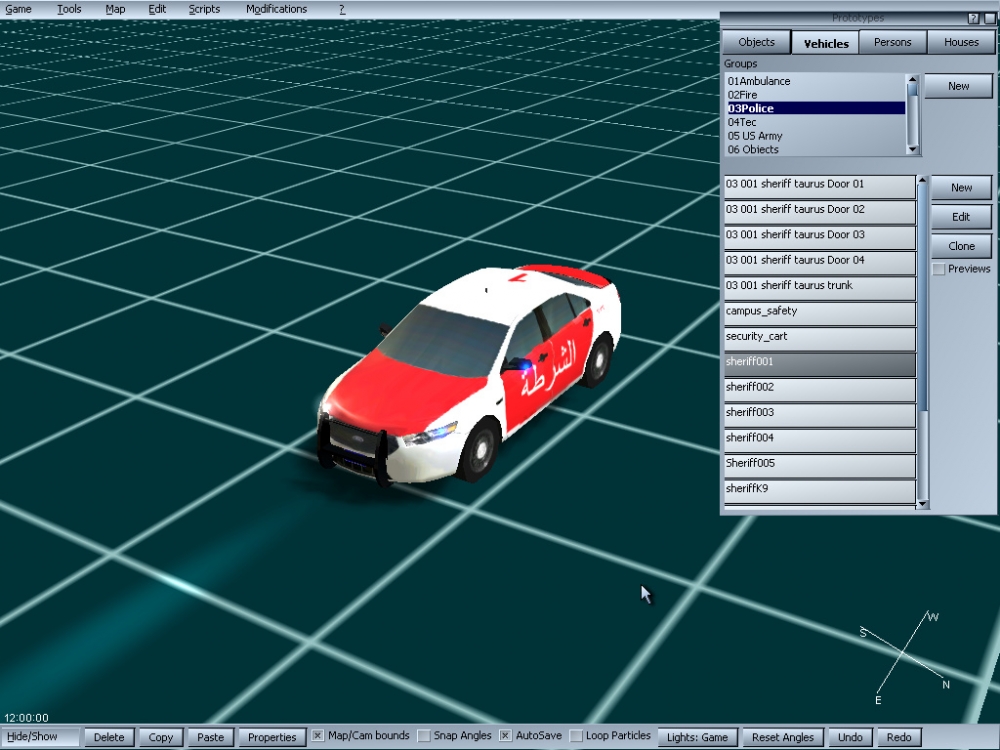
Task: Toggle the Previews checkbox
Action: [x=939, y=269]
